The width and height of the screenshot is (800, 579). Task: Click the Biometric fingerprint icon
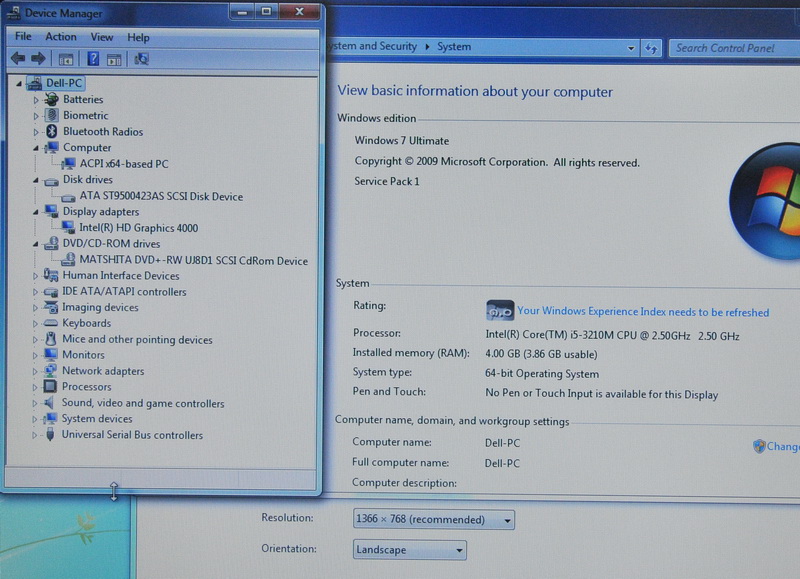(52, 115)
